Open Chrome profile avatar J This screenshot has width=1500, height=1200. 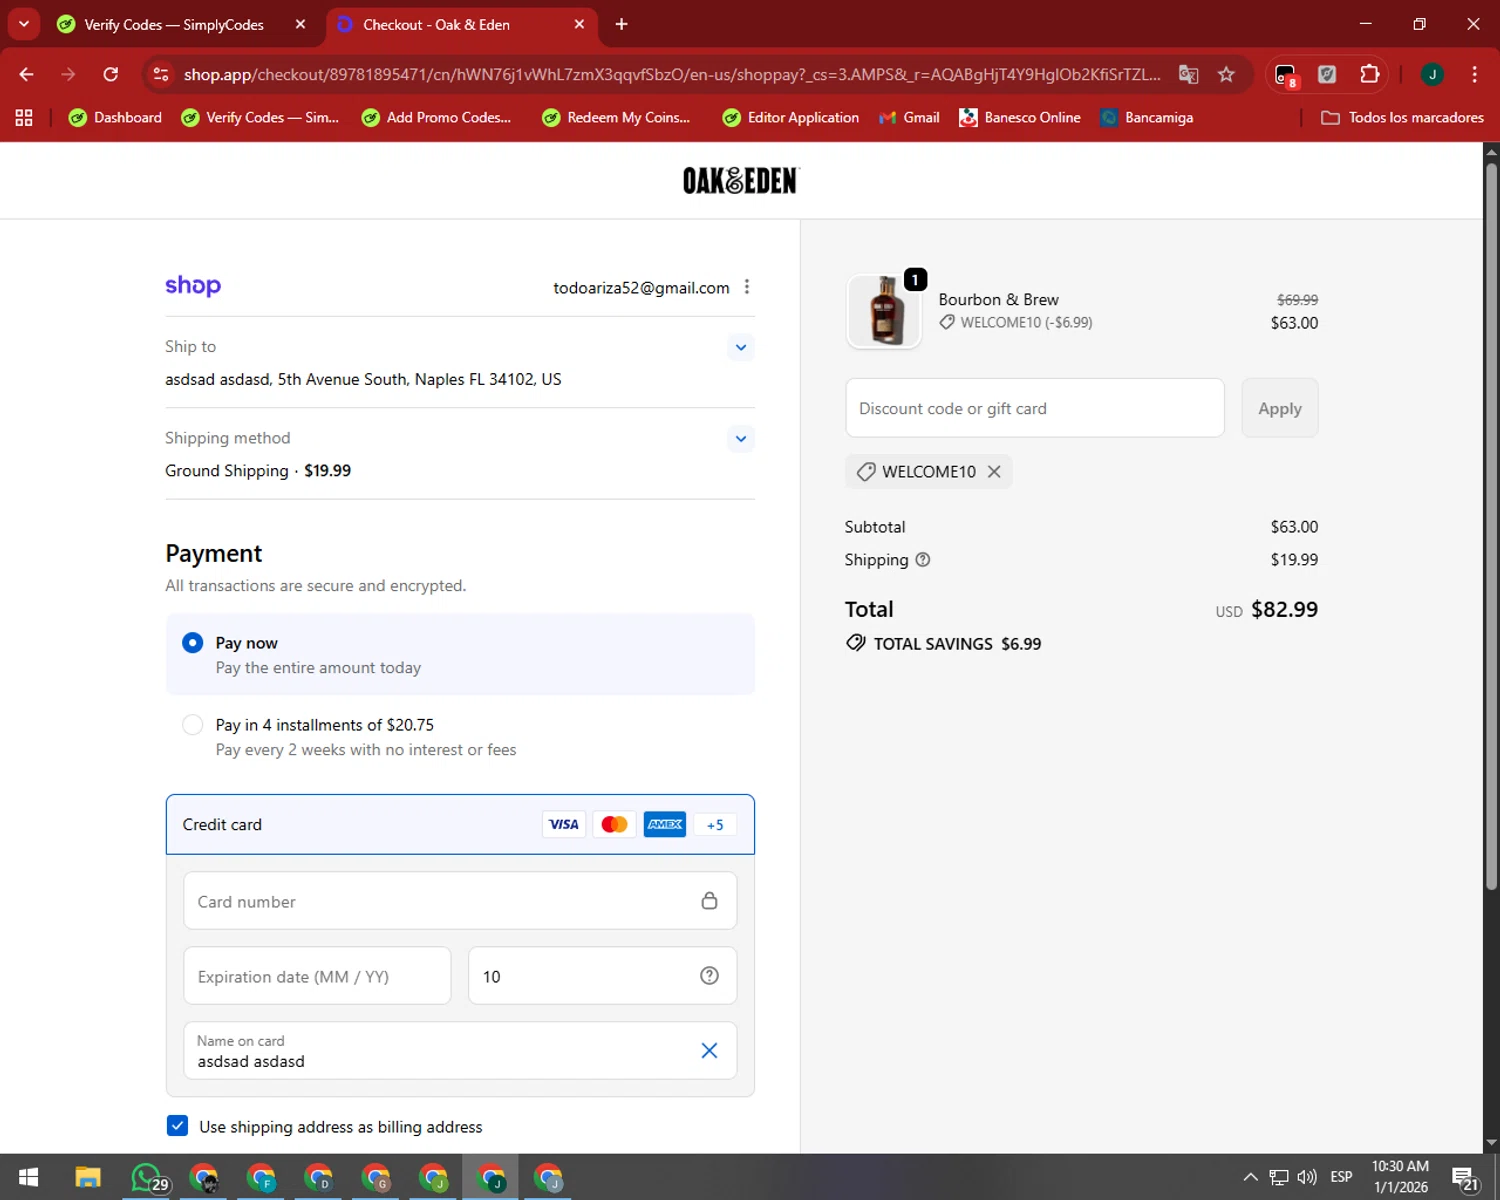pyautogui.click(x=1432, y=74)
